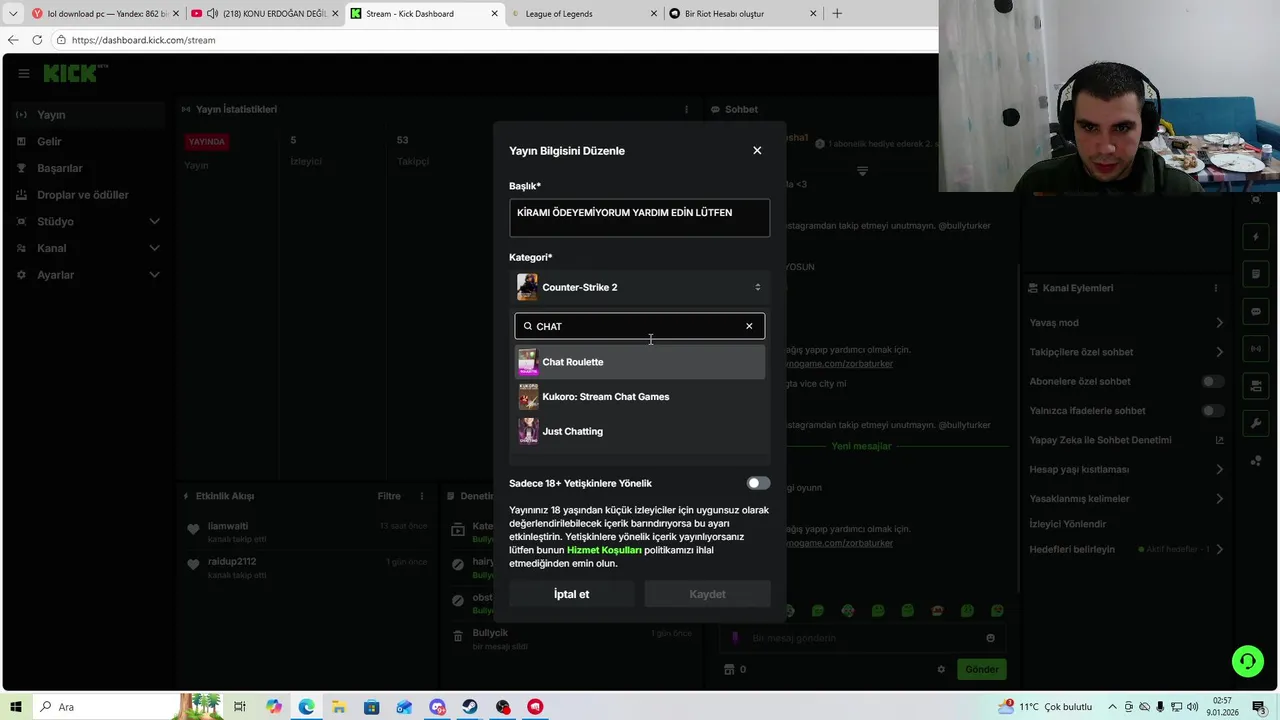Click the Kaydet button
1280x720 pixels.
click(x=707, y=594)
